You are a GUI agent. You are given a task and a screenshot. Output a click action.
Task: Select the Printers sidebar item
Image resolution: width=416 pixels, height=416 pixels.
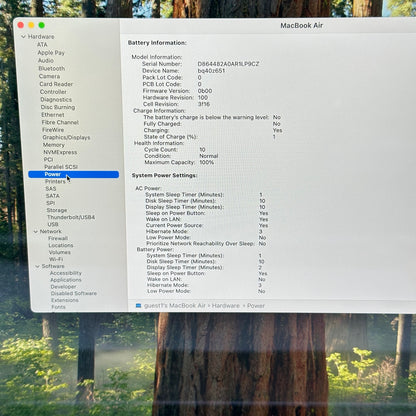coord(55,181)
